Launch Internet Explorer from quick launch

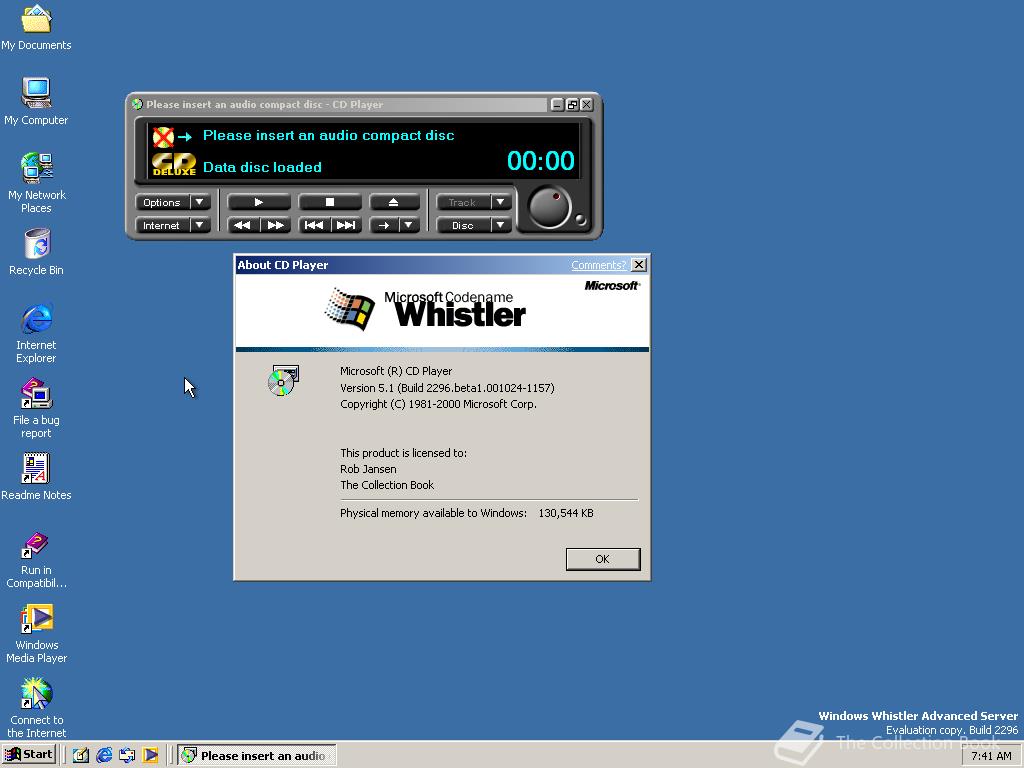click(104, 756)
